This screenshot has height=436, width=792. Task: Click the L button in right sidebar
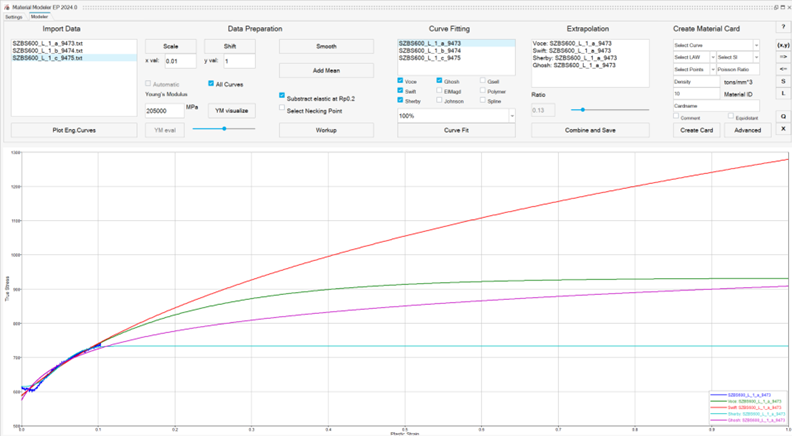click(x=781, y=93)
